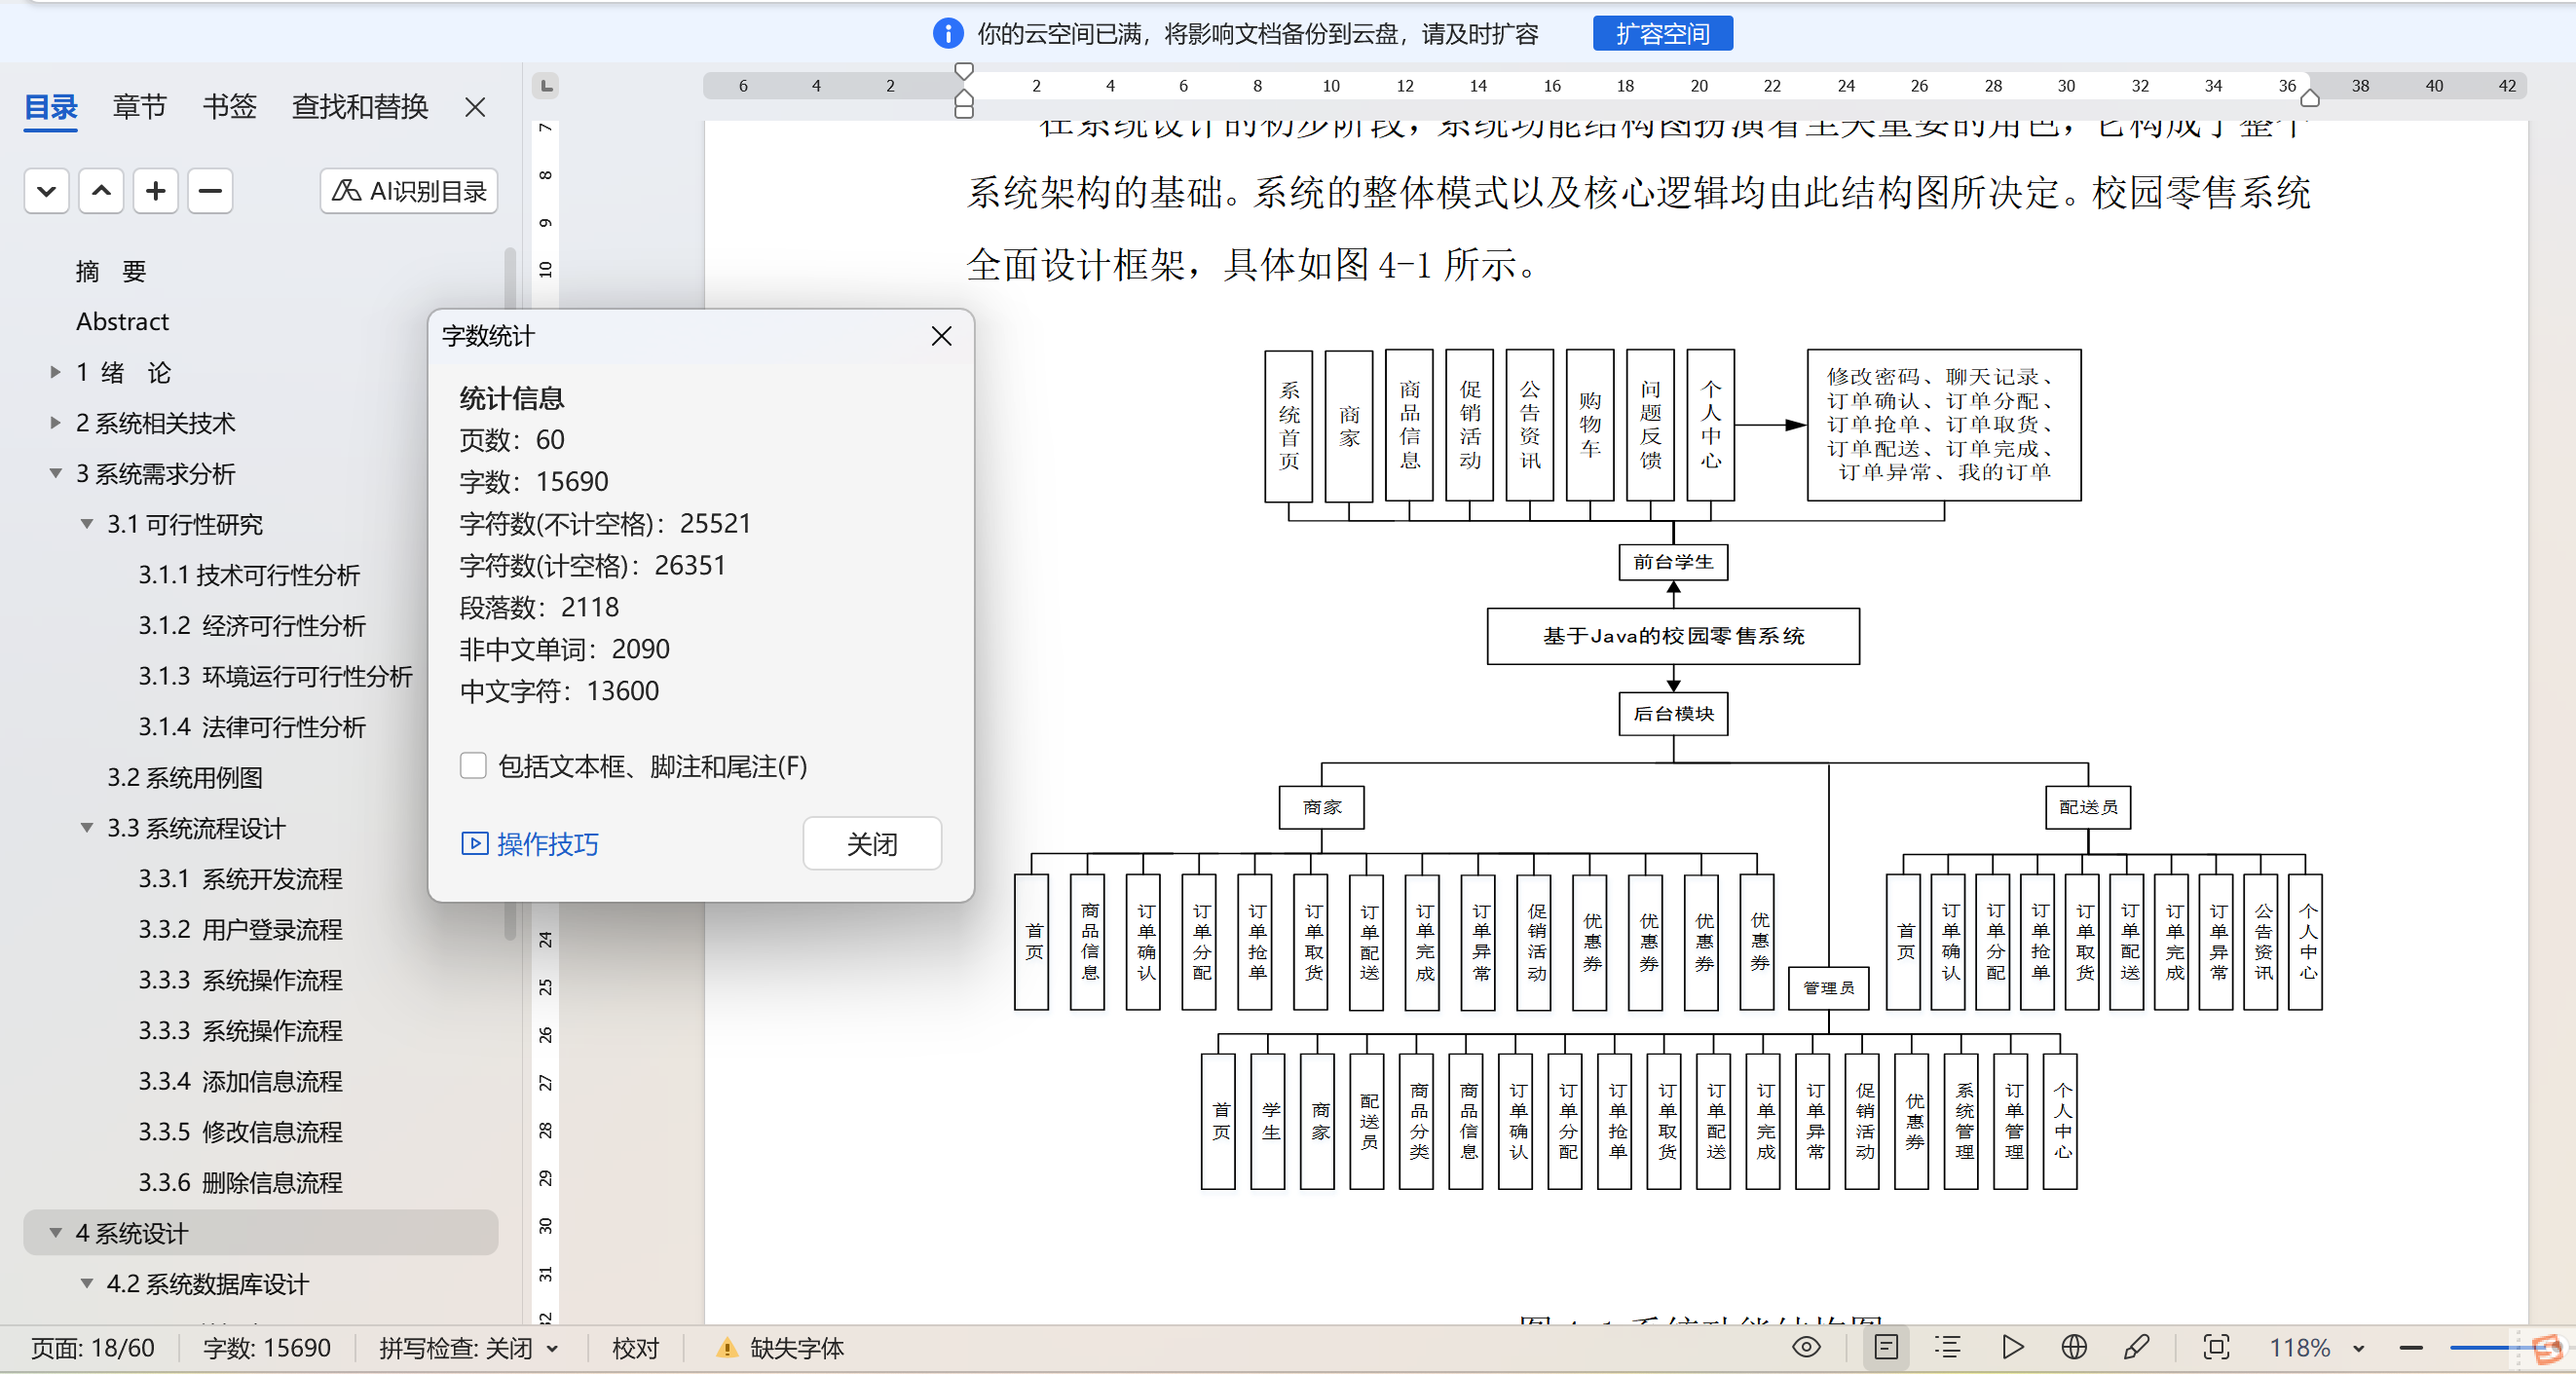Image resolution: width=2576 pixels, height=1374 pixels.
Task: Enable eye protection mode in status bar
Action: pyautogui.click(x=1806, y=1347)
